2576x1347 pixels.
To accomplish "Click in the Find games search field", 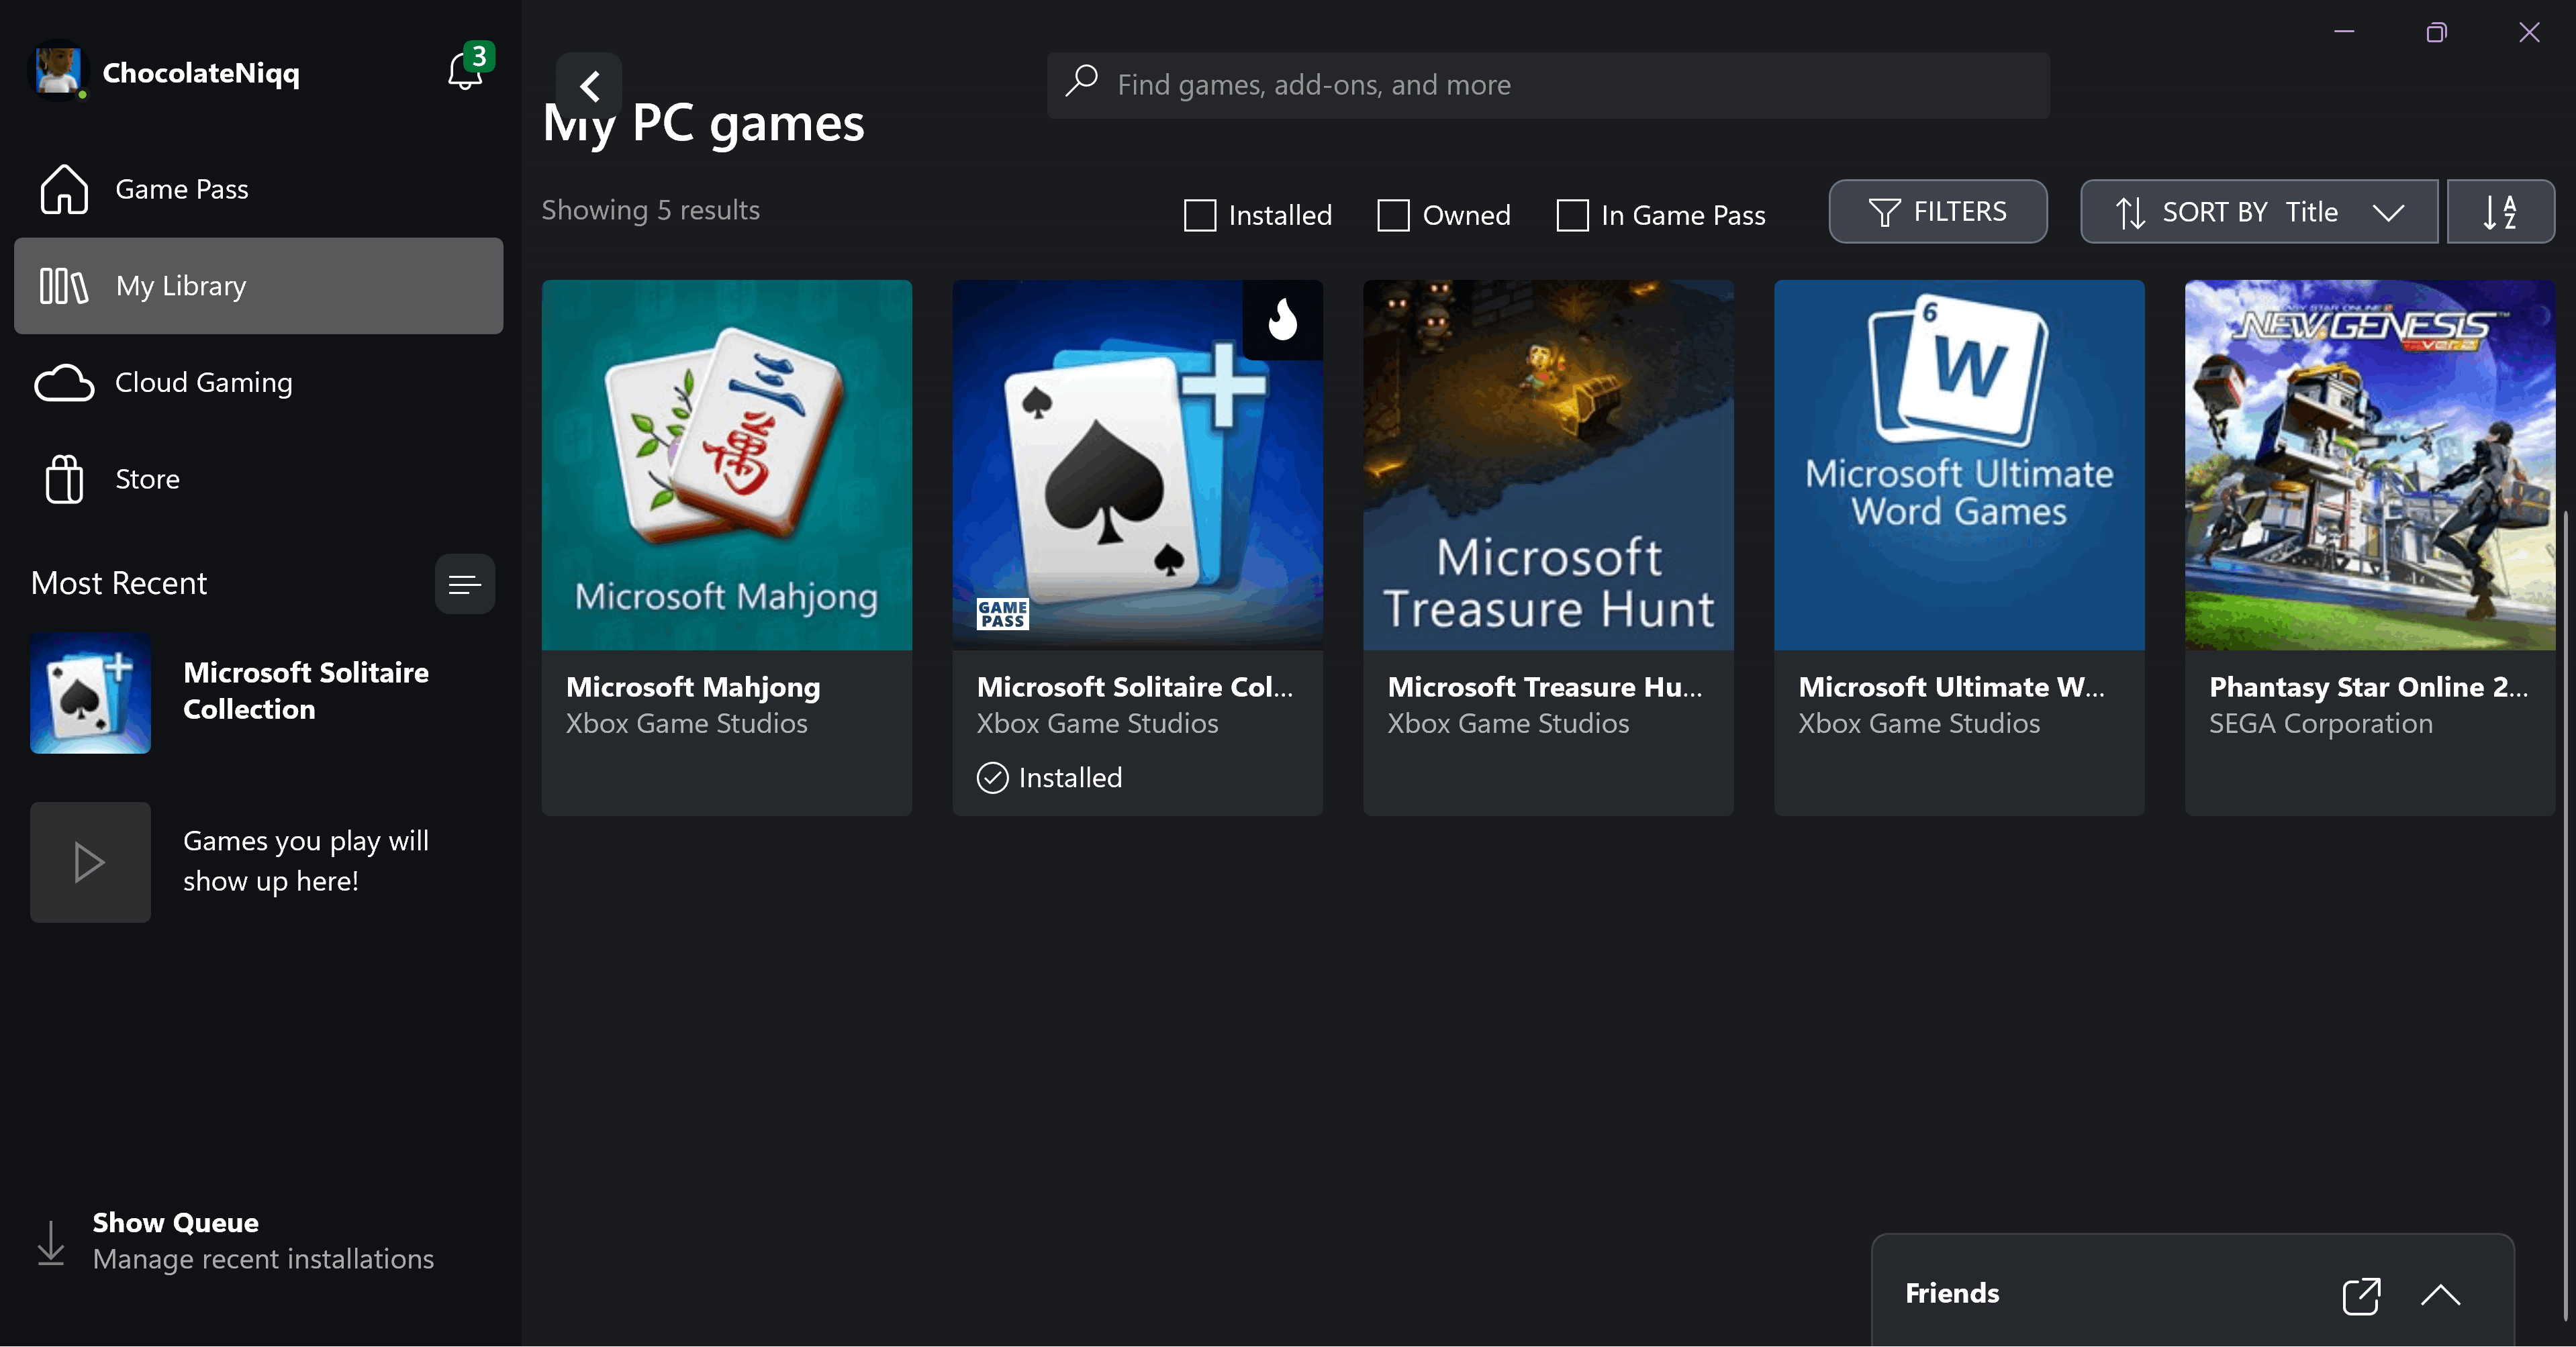I will 1548,85.
